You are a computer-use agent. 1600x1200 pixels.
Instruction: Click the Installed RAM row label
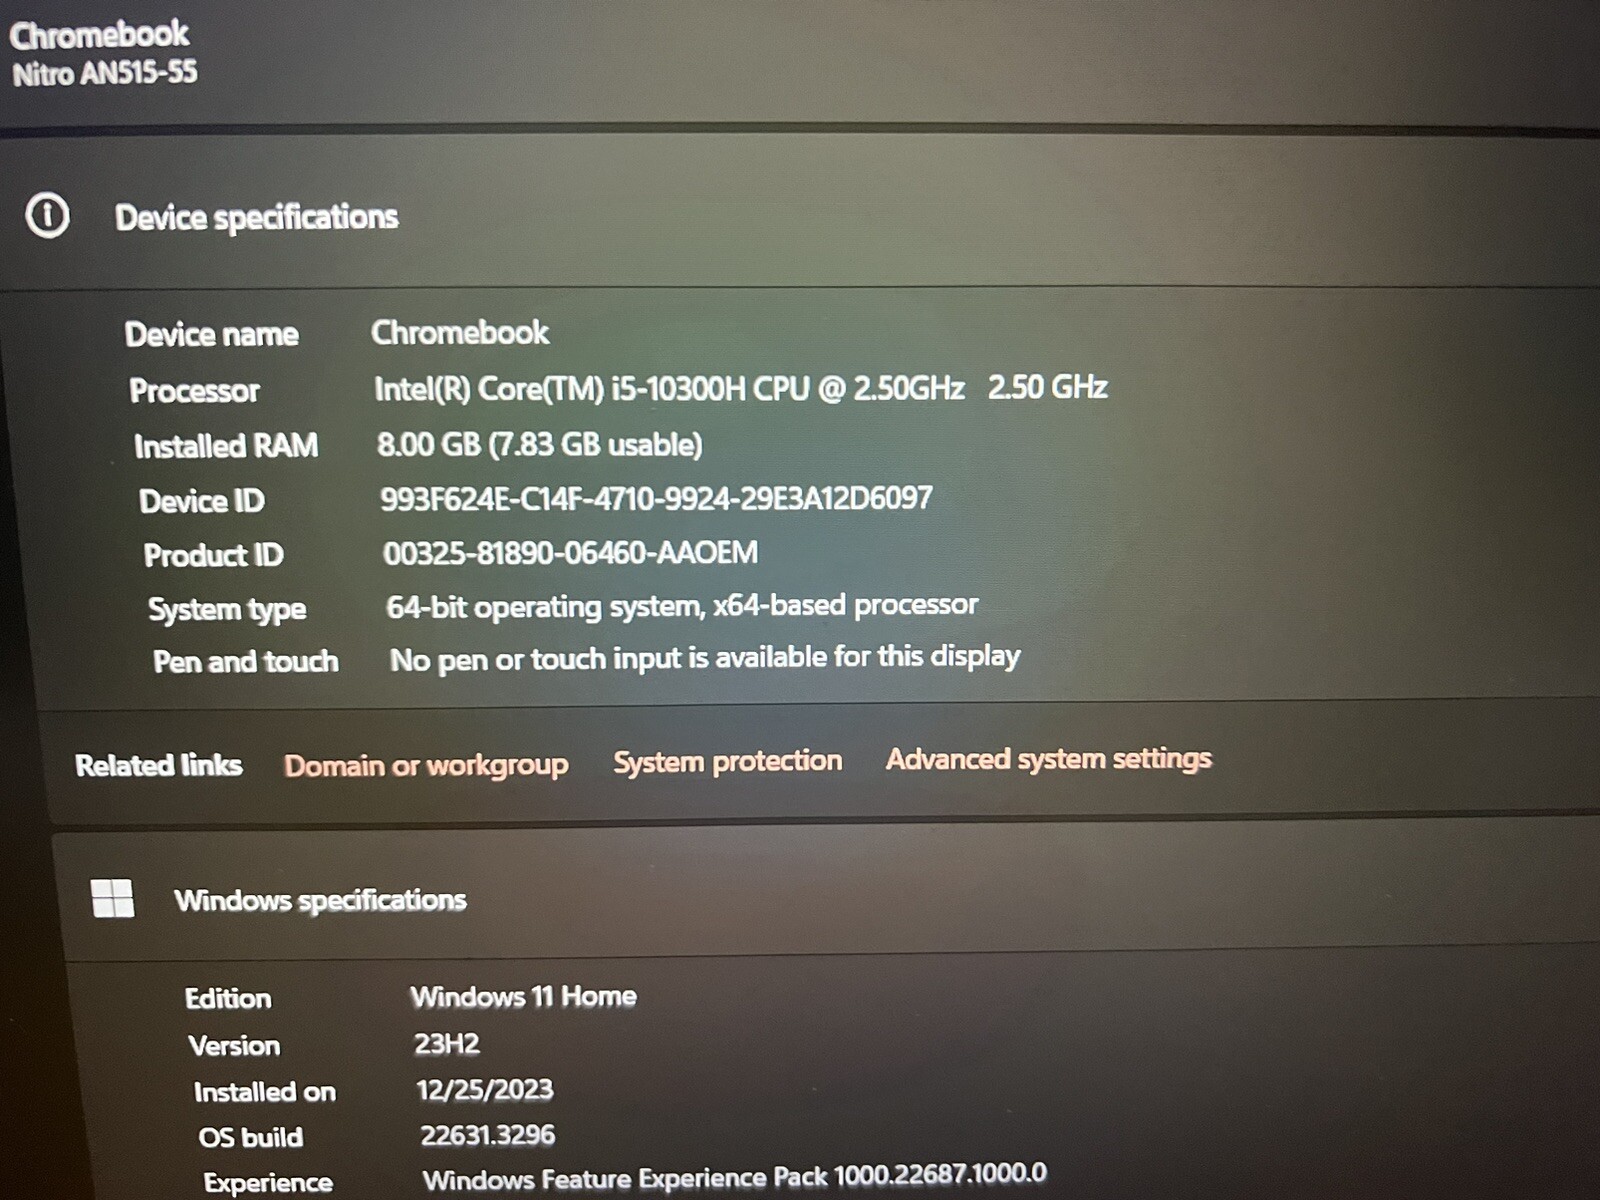tap(226, 446)
